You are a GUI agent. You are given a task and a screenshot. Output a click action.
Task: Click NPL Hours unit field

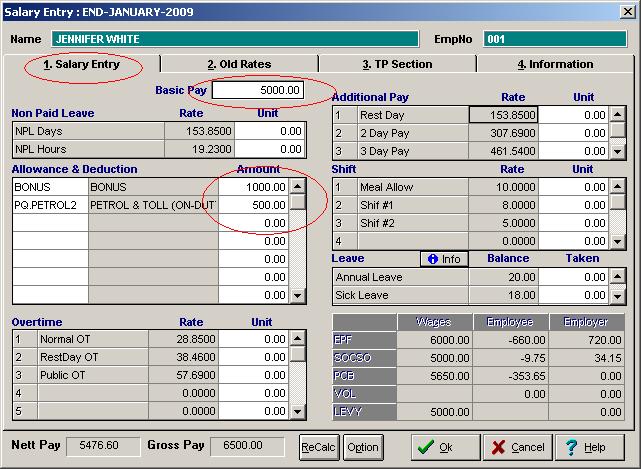point(270,149)
